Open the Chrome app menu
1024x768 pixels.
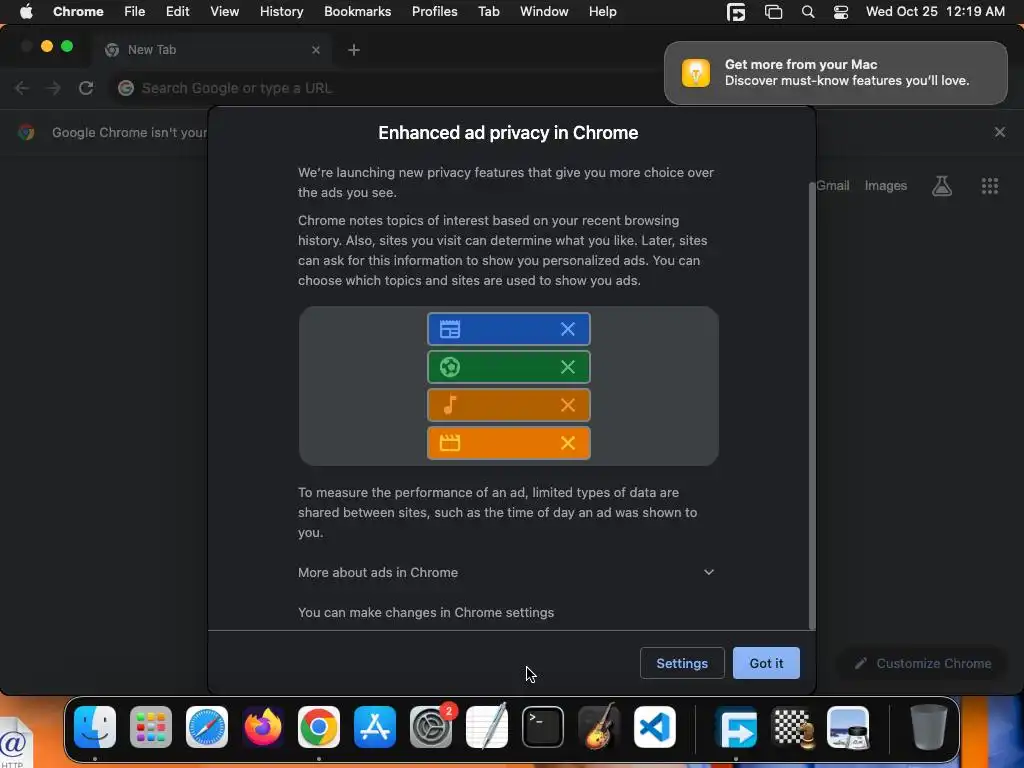coord(78,12)
